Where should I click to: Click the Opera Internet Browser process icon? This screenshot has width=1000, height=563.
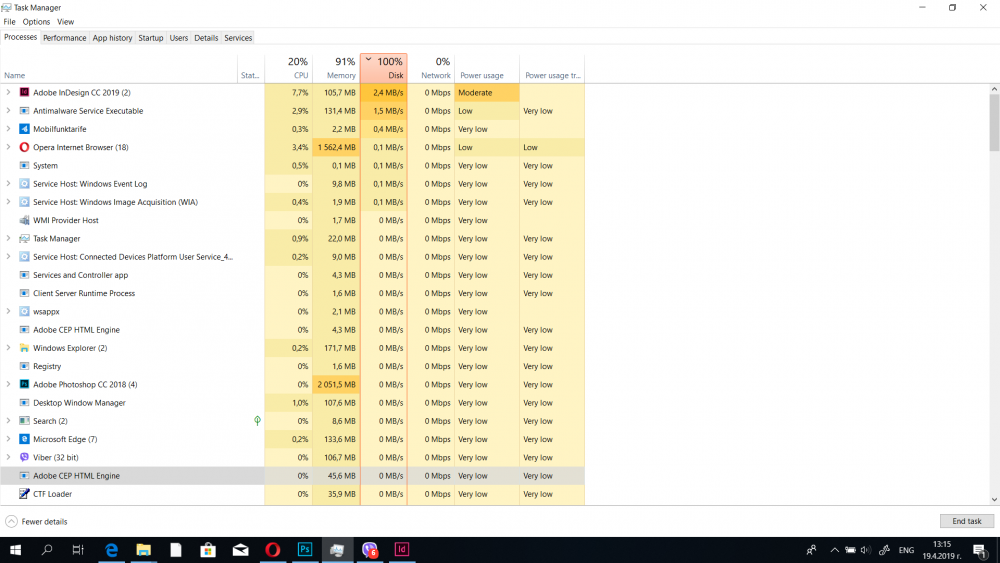pyautogui.click(x=24, y=147)
